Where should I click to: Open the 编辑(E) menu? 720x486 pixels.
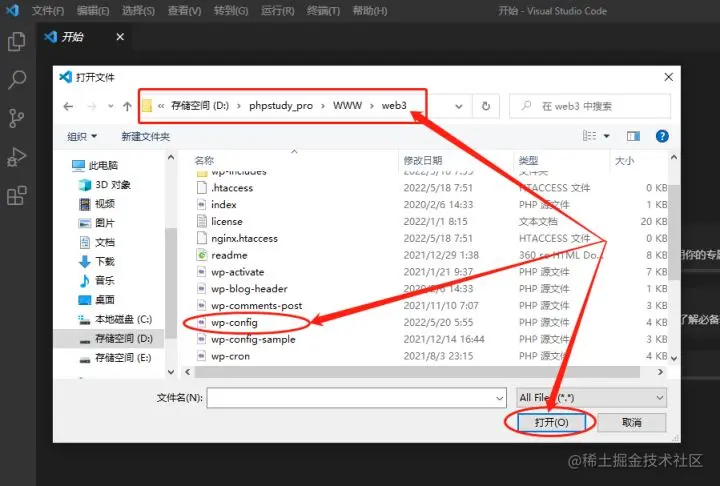[x=93, y=11]
